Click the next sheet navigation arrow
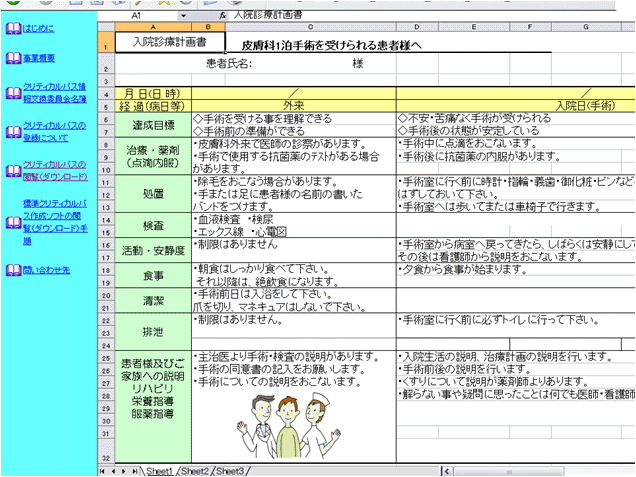The width and height of the screenshot is (636, 477). (x=122, y=470)
